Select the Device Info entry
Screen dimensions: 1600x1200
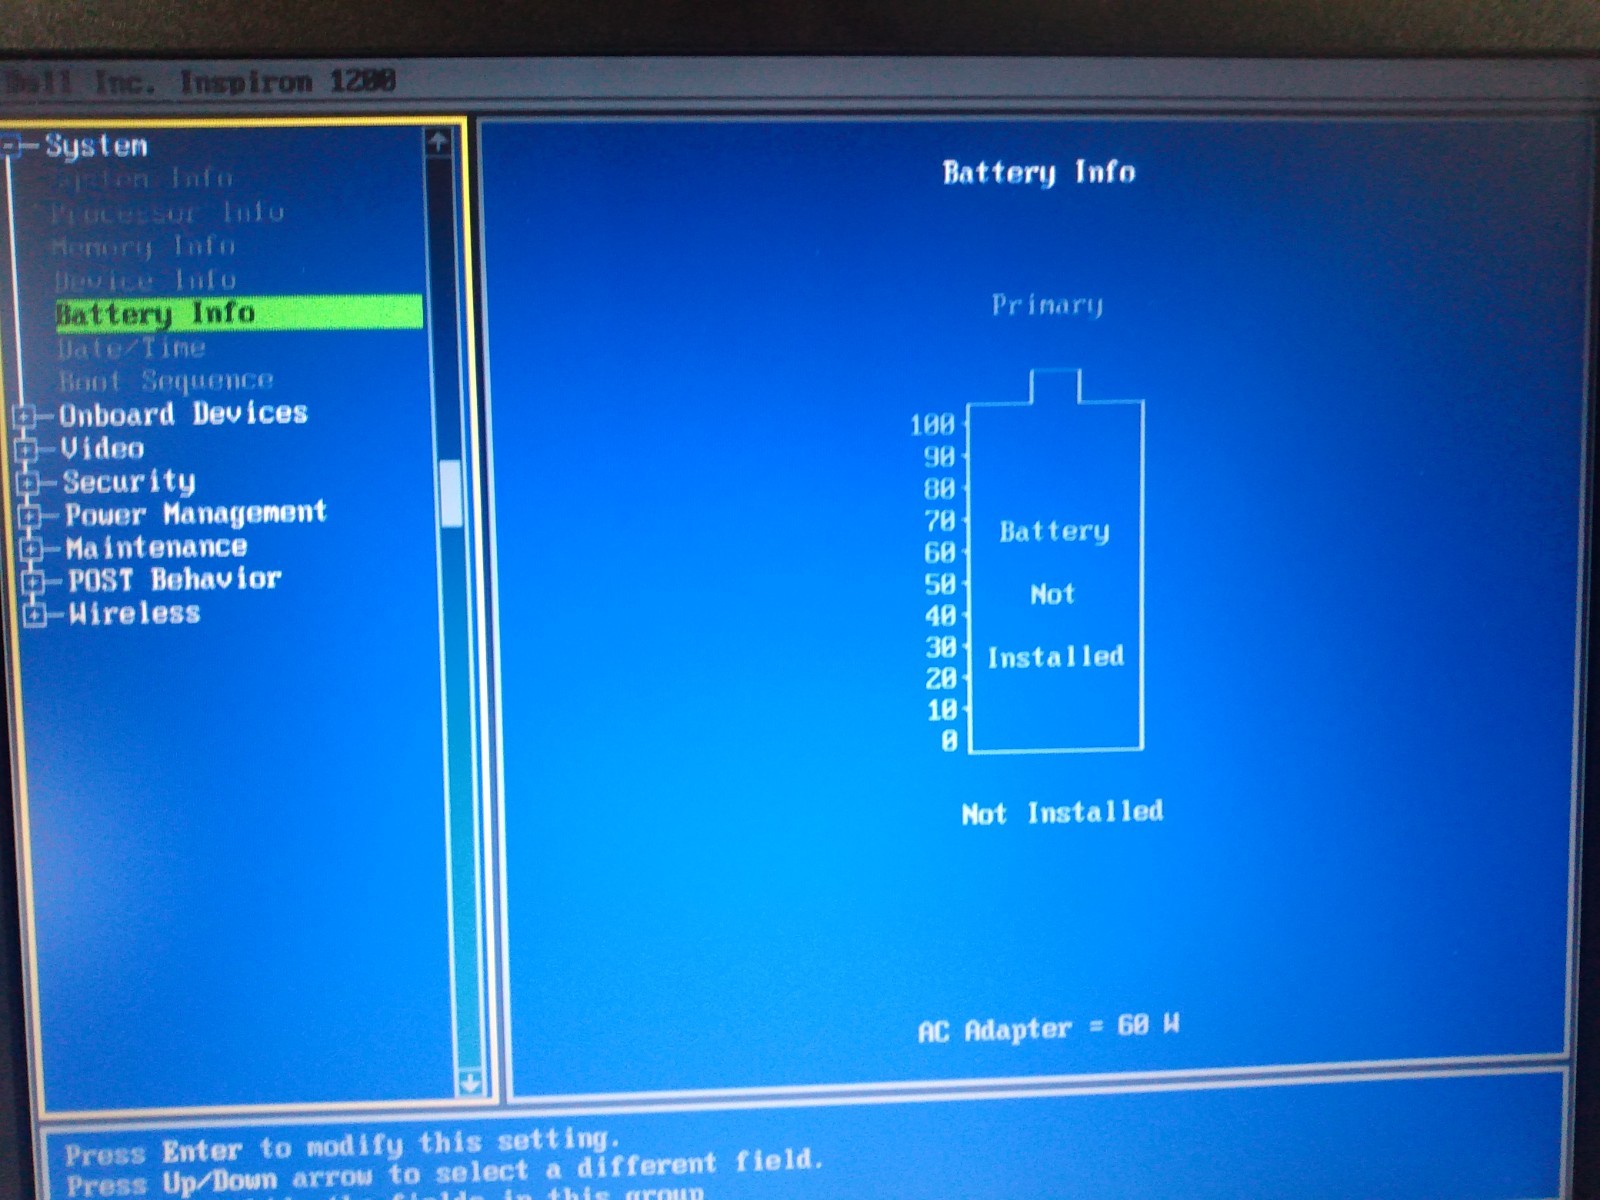click(145, 280)
